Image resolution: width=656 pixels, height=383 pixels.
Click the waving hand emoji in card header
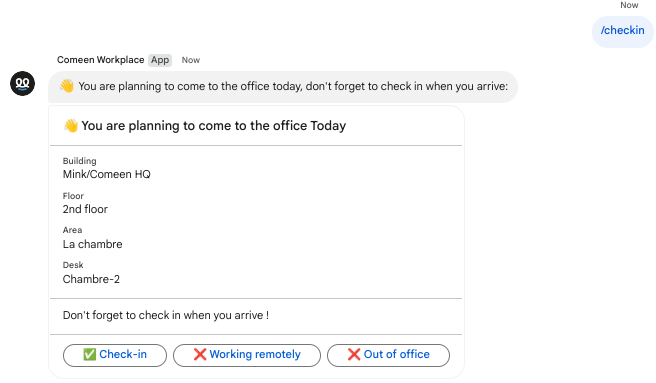pos(71,126)
